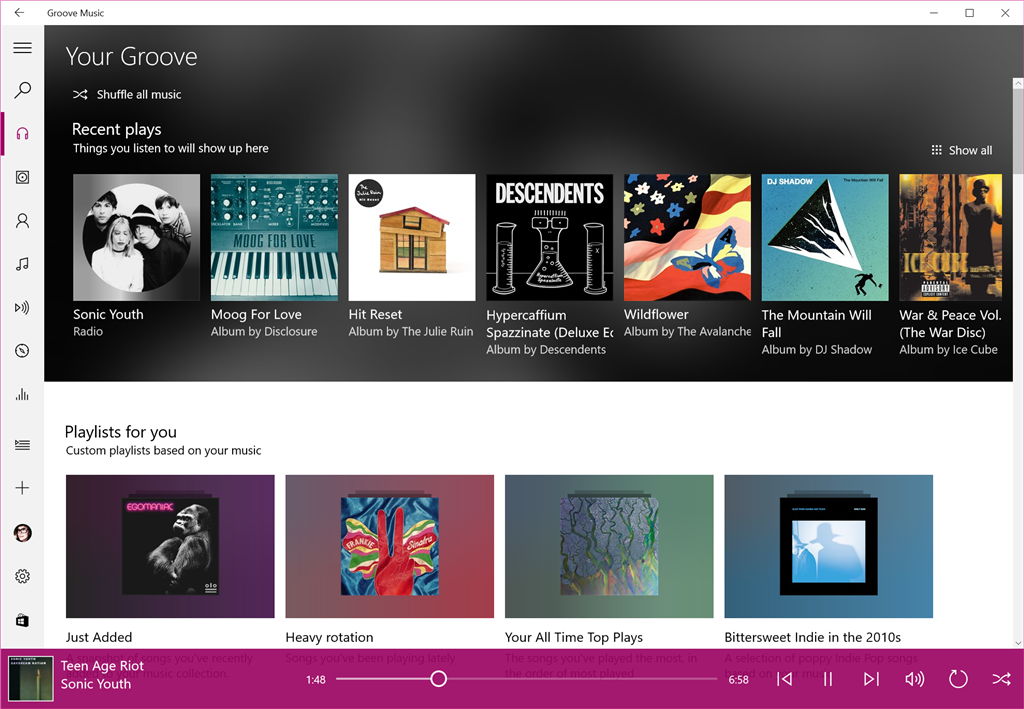Skip to previous track
This screenshot has height=709, width=1024.
pos(784,679)
